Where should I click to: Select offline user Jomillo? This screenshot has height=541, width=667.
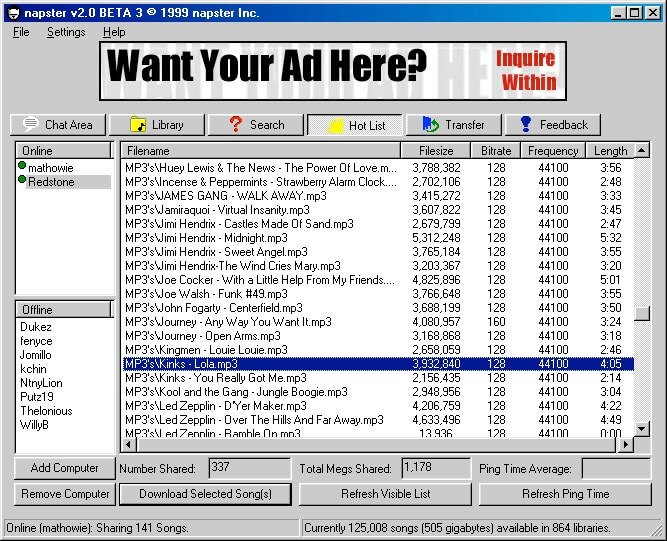(35, 355)
